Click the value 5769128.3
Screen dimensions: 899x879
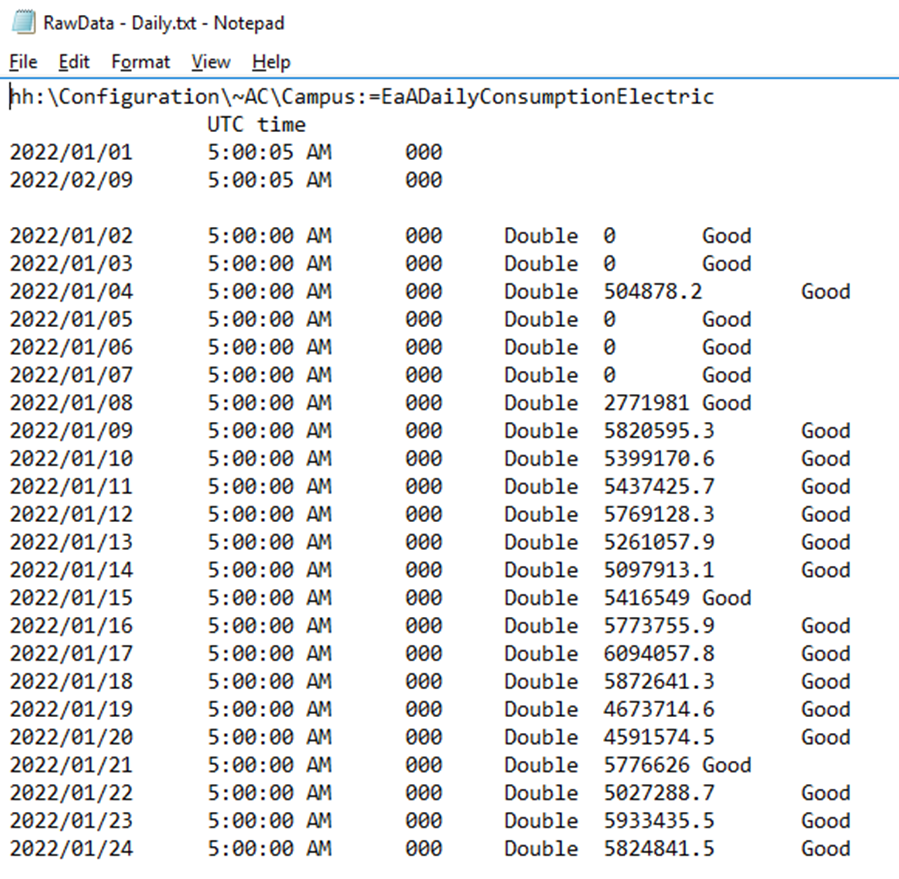(x=659, y=514)
